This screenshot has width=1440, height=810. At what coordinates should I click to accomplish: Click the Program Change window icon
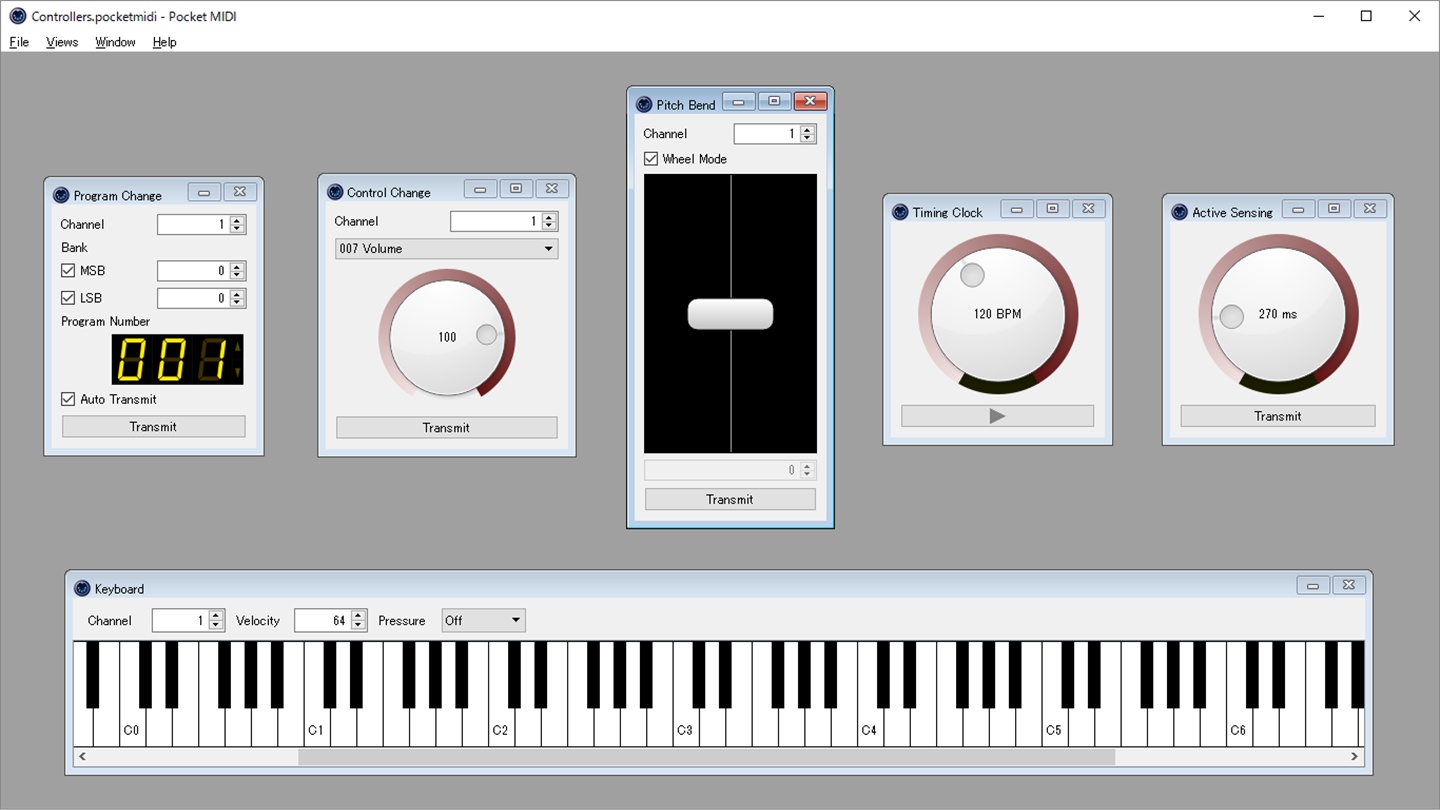(x=61, y=195)
